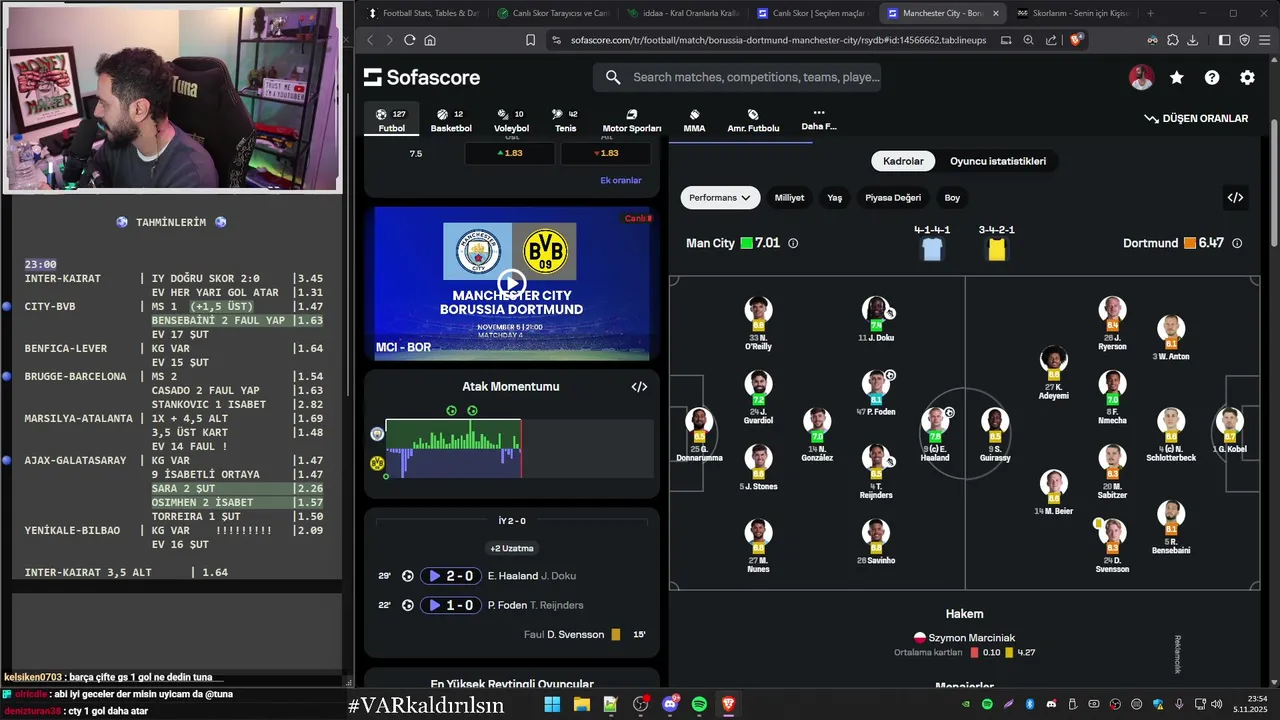Viewport: 1280px width, 720px height.
Task: Click S. Guirassy on the lineup pitch
Action: [994, 434]
